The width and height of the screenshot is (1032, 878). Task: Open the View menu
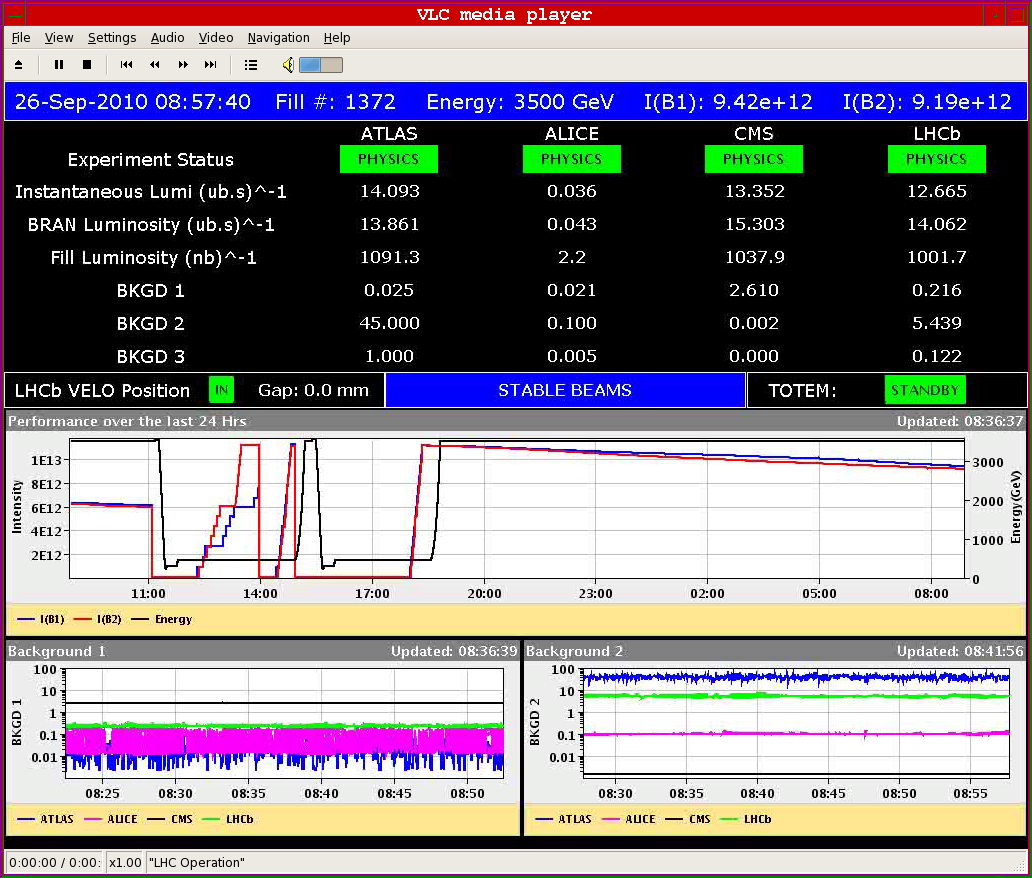(x=59, y=38)
